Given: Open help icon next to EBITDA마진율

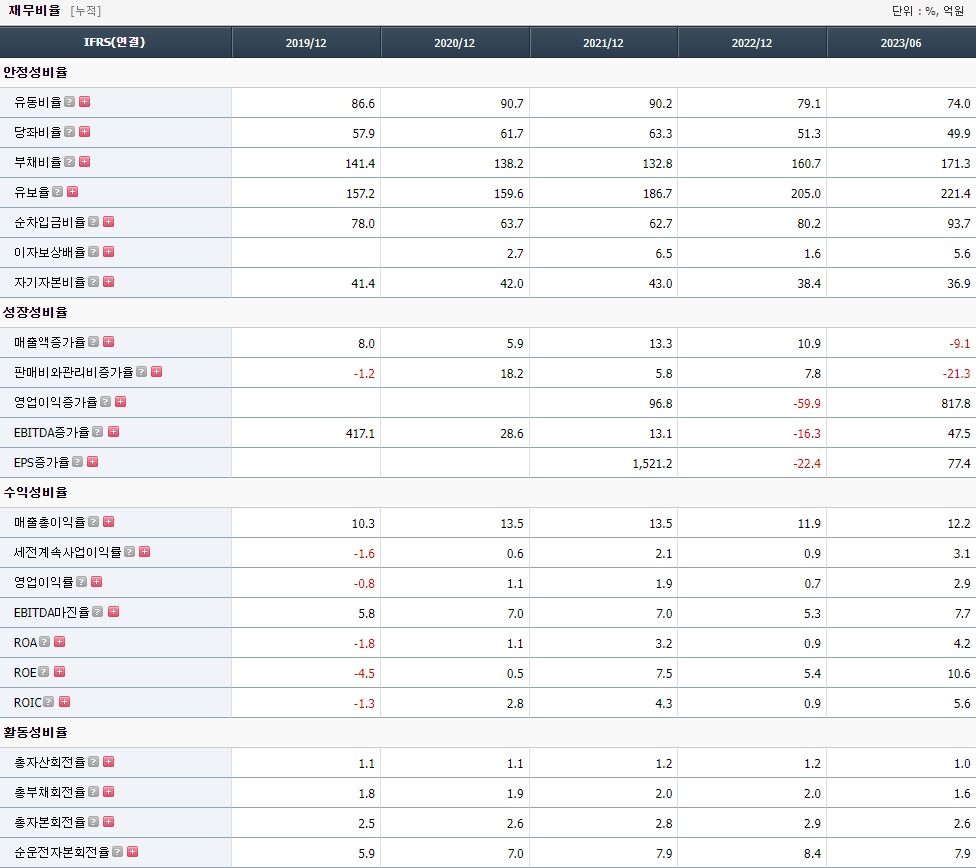Looking at the screenshot, I should point(98,611).
